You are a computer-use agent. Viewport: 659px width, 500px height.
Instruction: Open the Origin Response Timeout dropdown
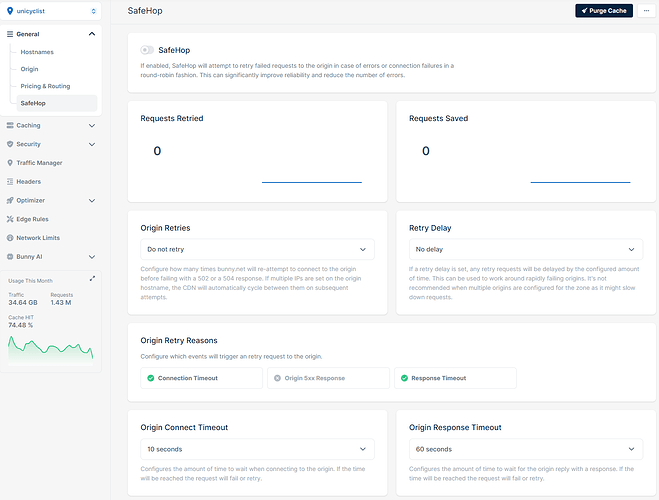(526, 449)
